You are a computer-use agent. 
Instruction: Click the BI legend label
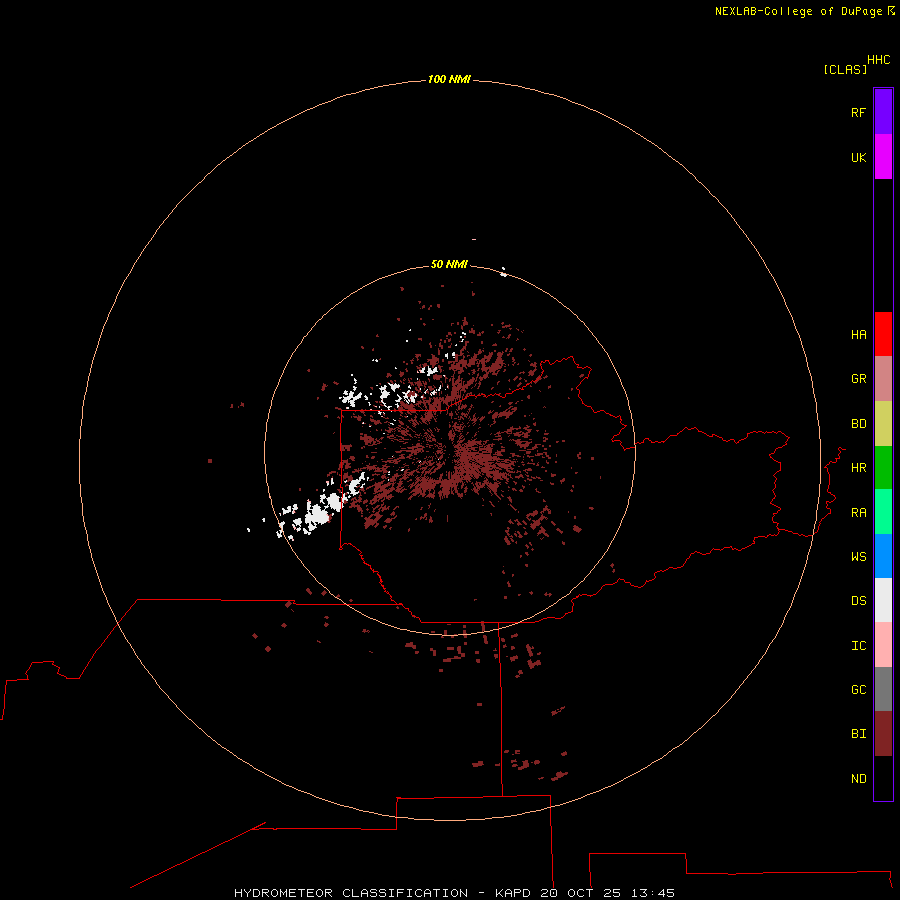(858, 734)
